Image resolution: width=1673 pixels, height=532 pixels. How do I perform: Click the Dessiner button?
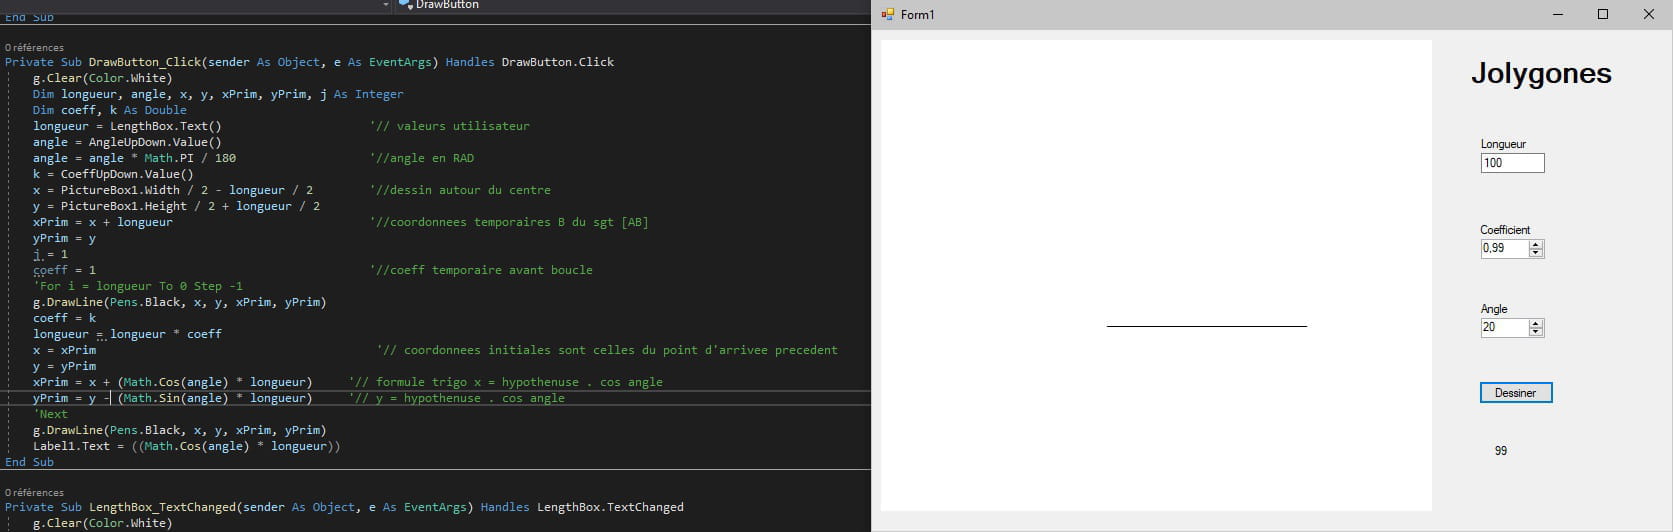(x=1516, y=393)
